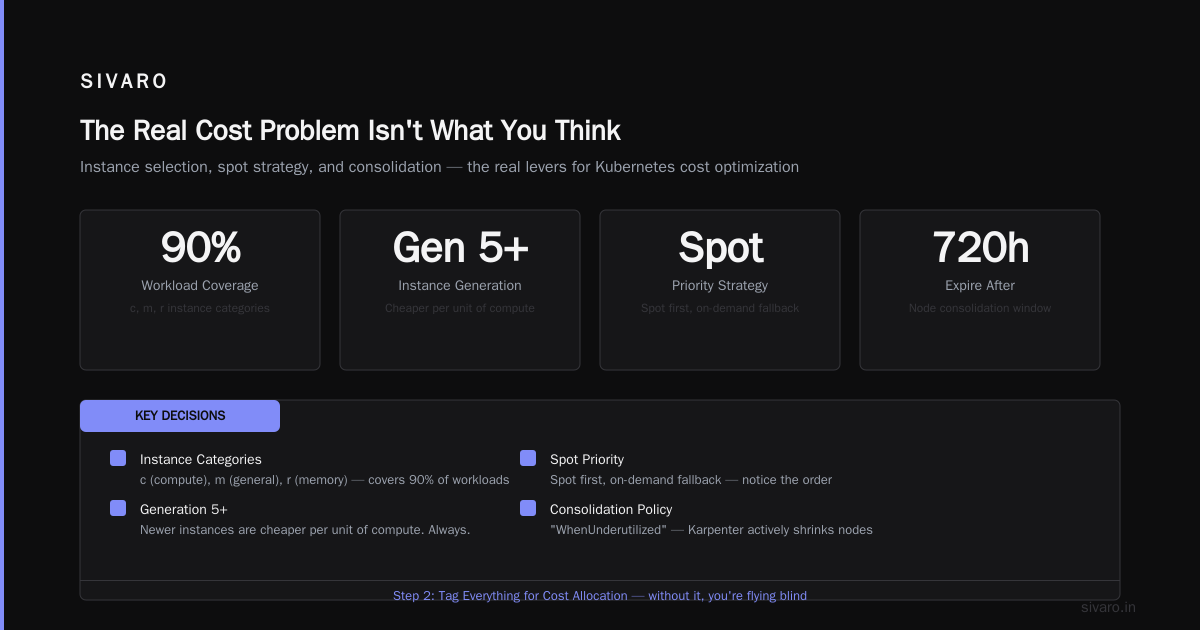The image size is (1200, 630).
Task: Click the purple accent bar on left edge
Action: (x=2, y=315)
